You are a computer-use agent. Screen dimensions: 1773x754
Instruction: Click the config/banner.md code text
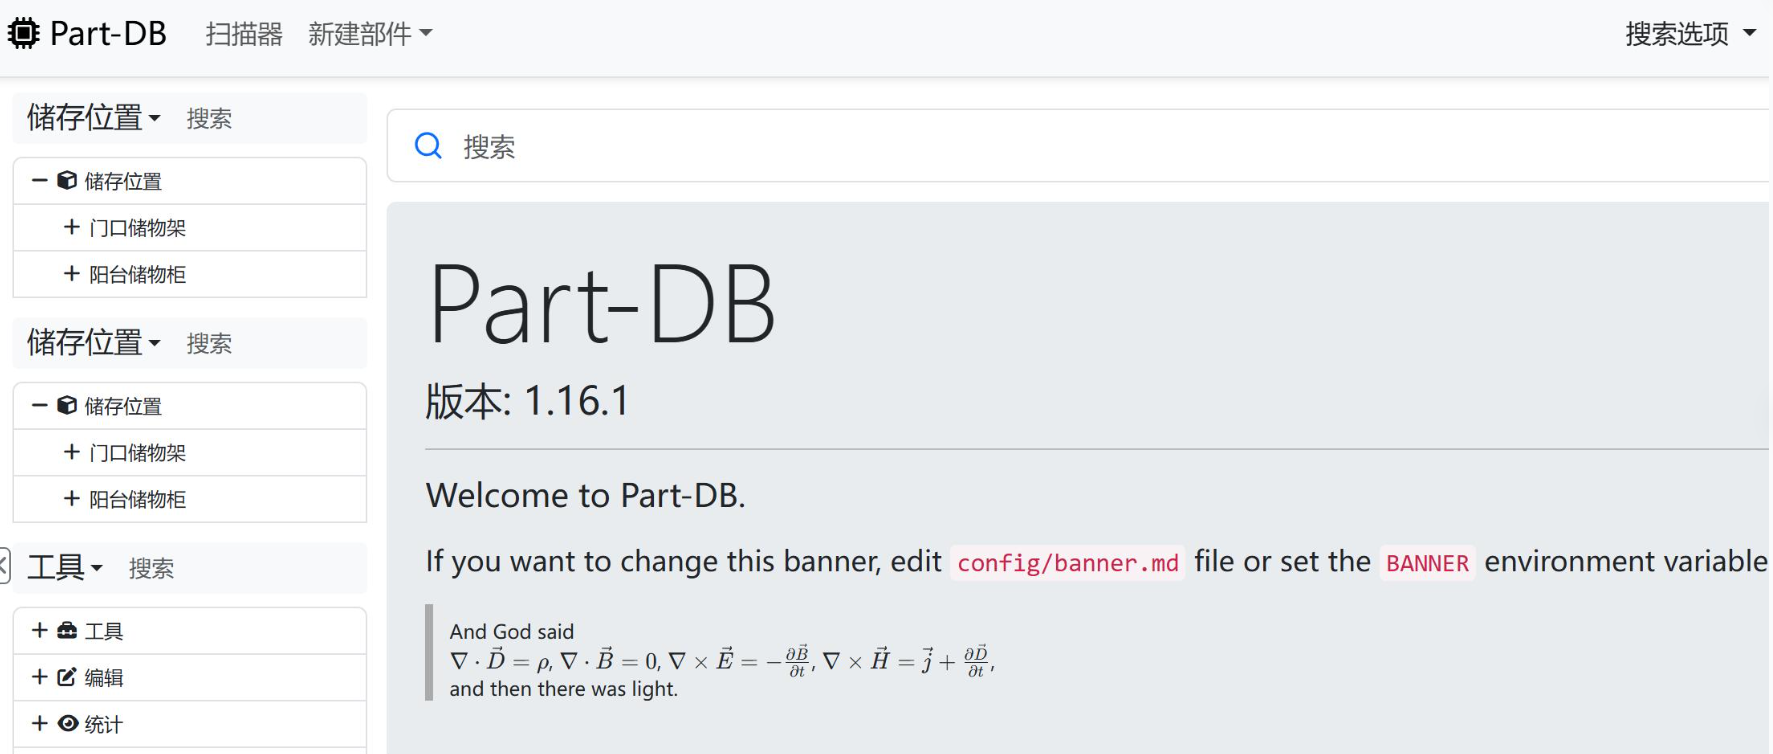pyautogui.click(x=1068, y=563)
